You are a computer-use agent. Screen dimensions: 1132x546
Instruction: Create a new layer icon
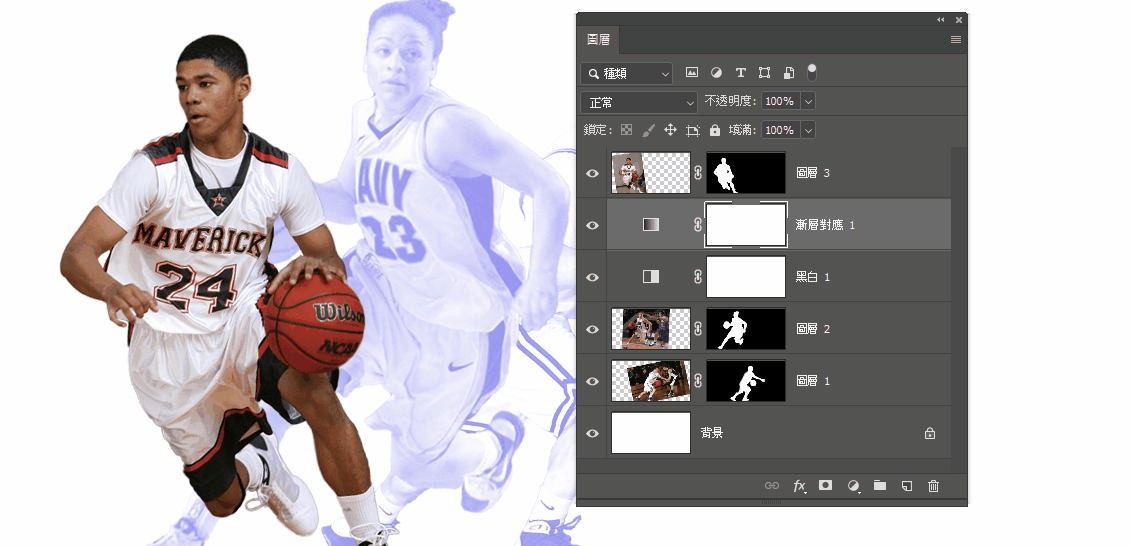click(907, 485)
